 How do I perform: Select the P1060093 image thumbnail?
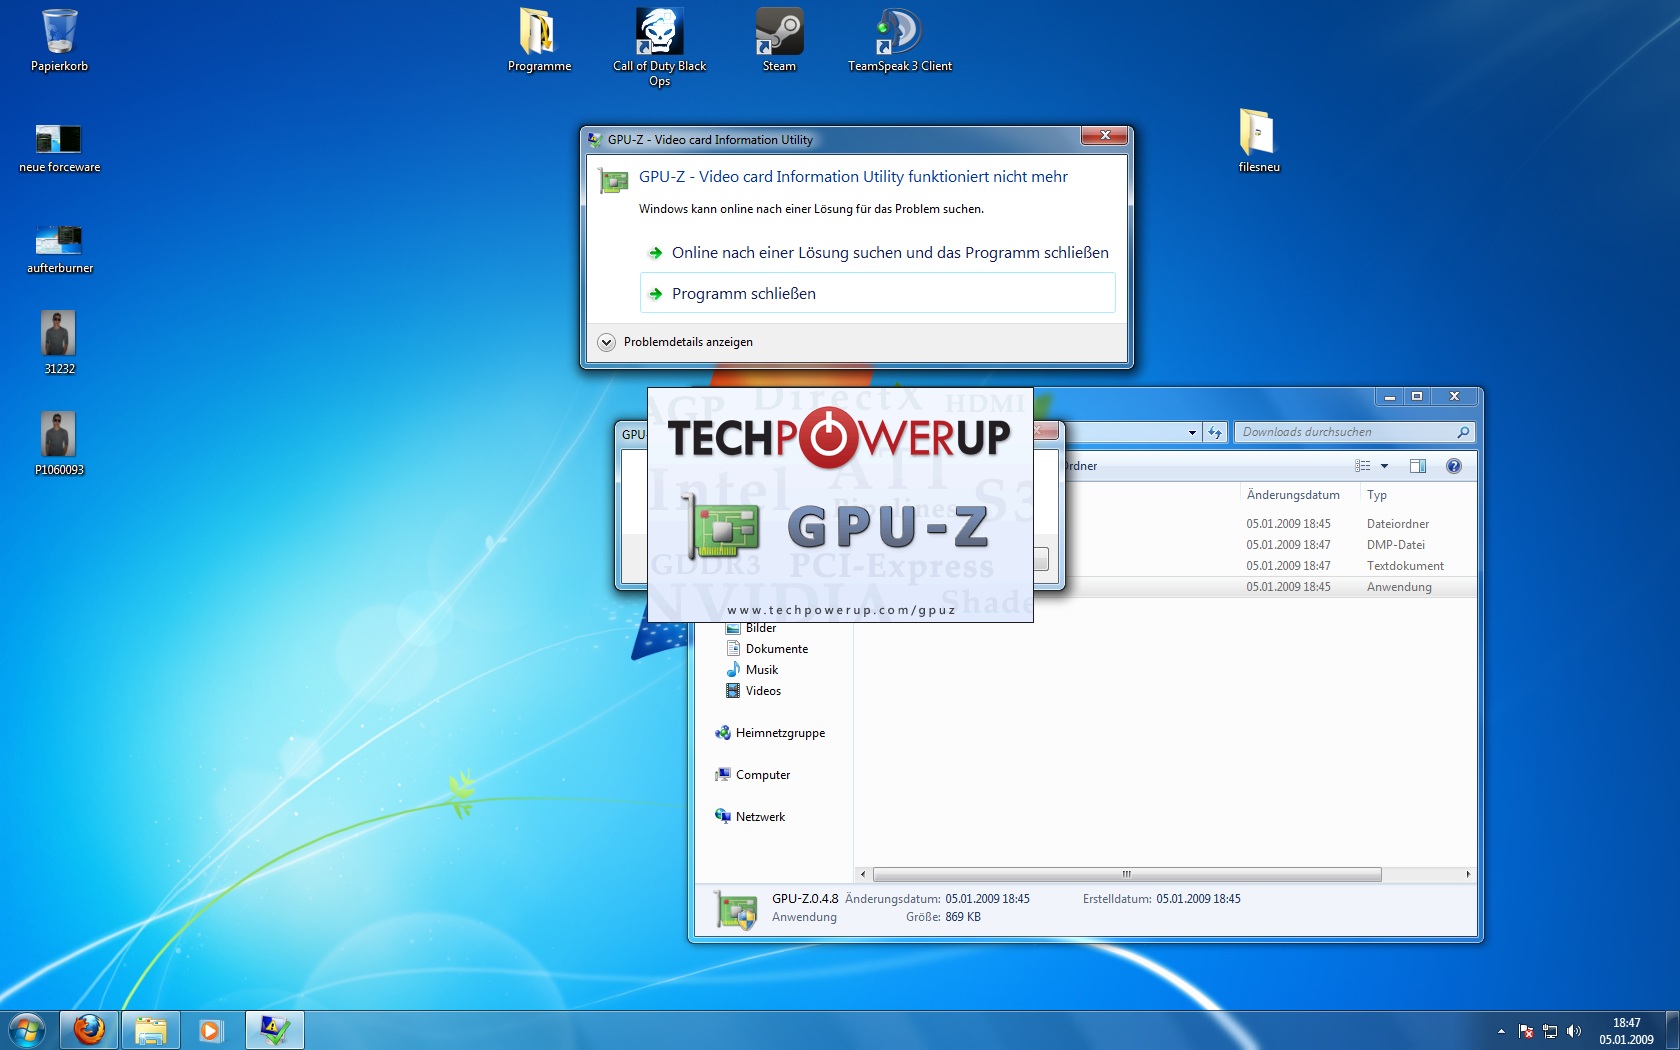pyautogui.click(x=59, y=444)
